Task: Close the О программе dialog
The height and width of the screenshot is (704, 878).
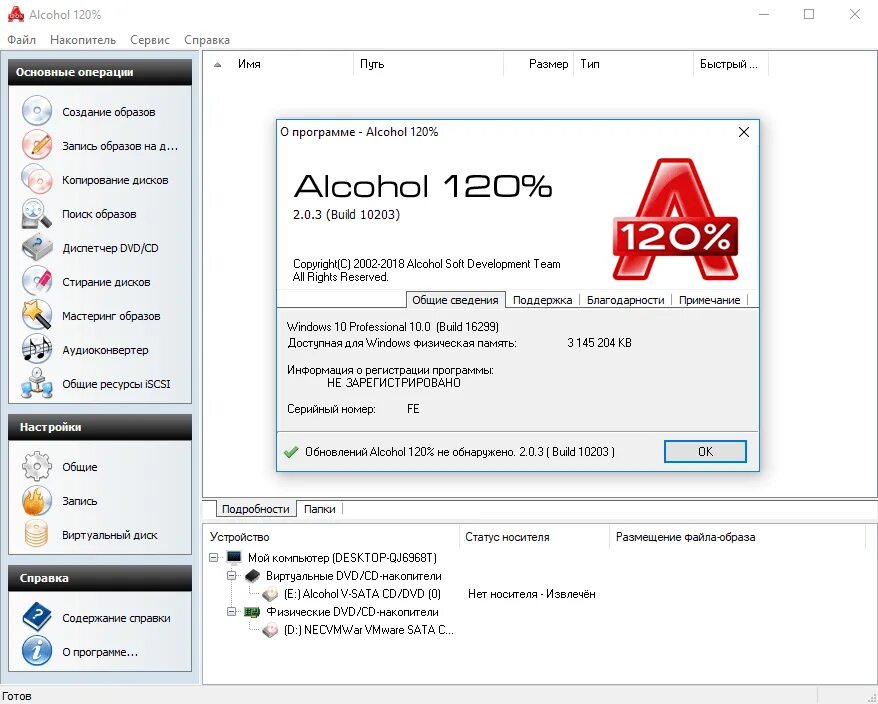Action: coord(744,132)
